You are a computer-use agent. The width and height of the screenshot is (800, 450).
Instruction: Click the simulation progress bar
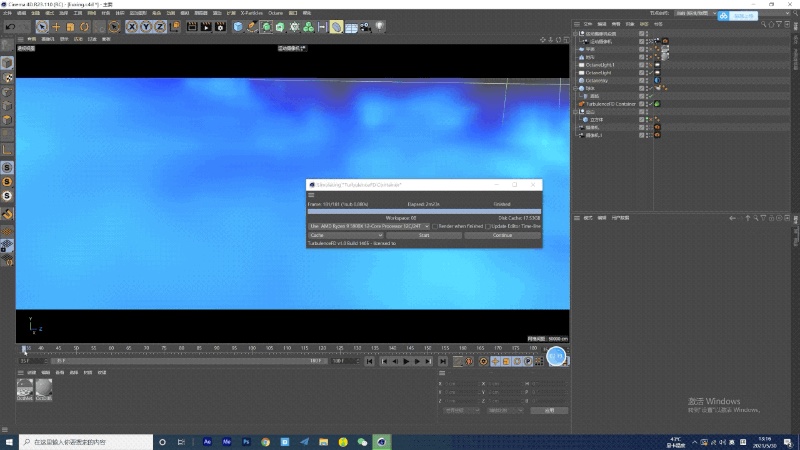(424, 211)
